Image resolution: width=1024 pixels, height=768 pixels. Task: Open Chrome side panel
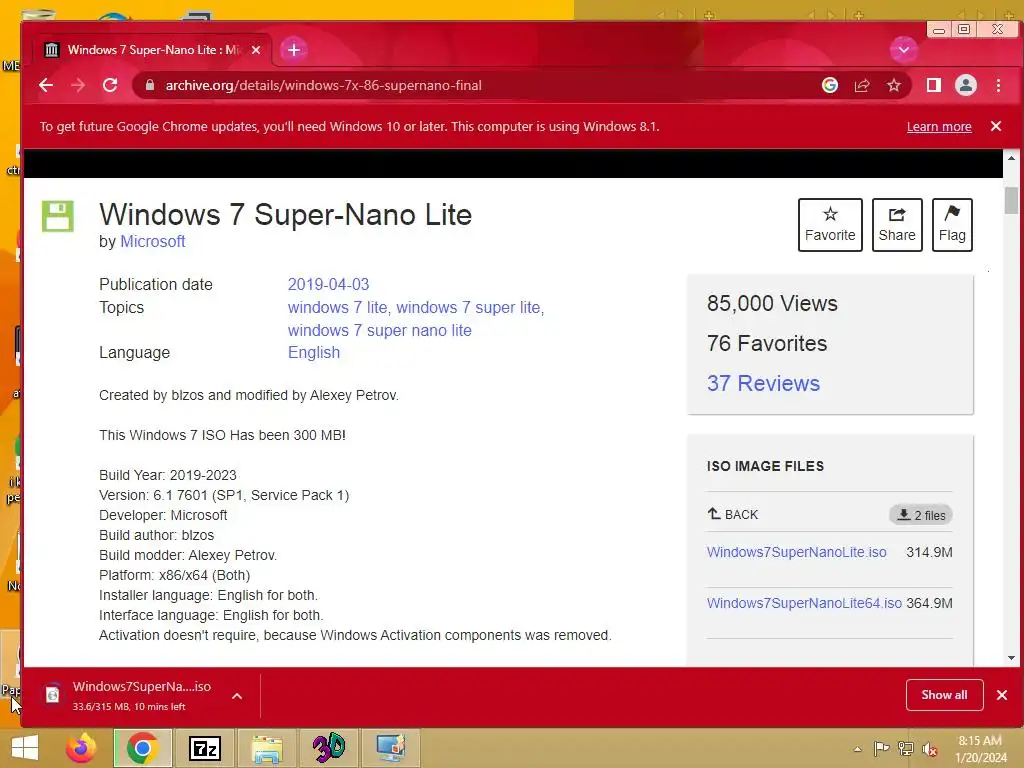(x=934, y=85)
